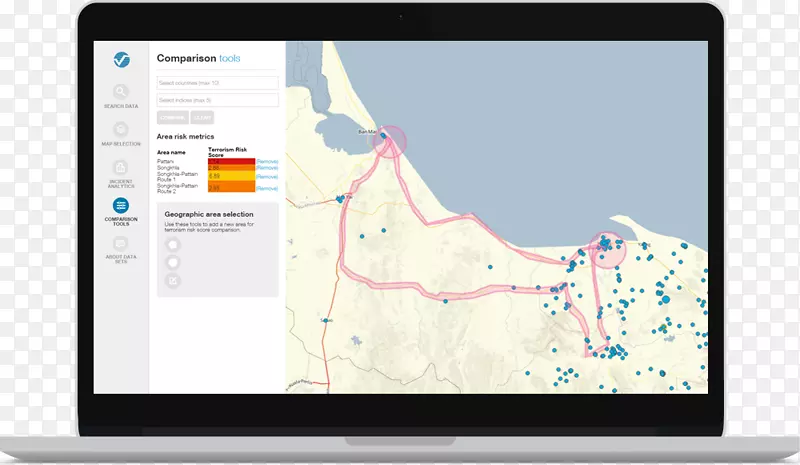Select the Comparison Tools icon
The height and width of the screenshot is (465, 800).
121,205
